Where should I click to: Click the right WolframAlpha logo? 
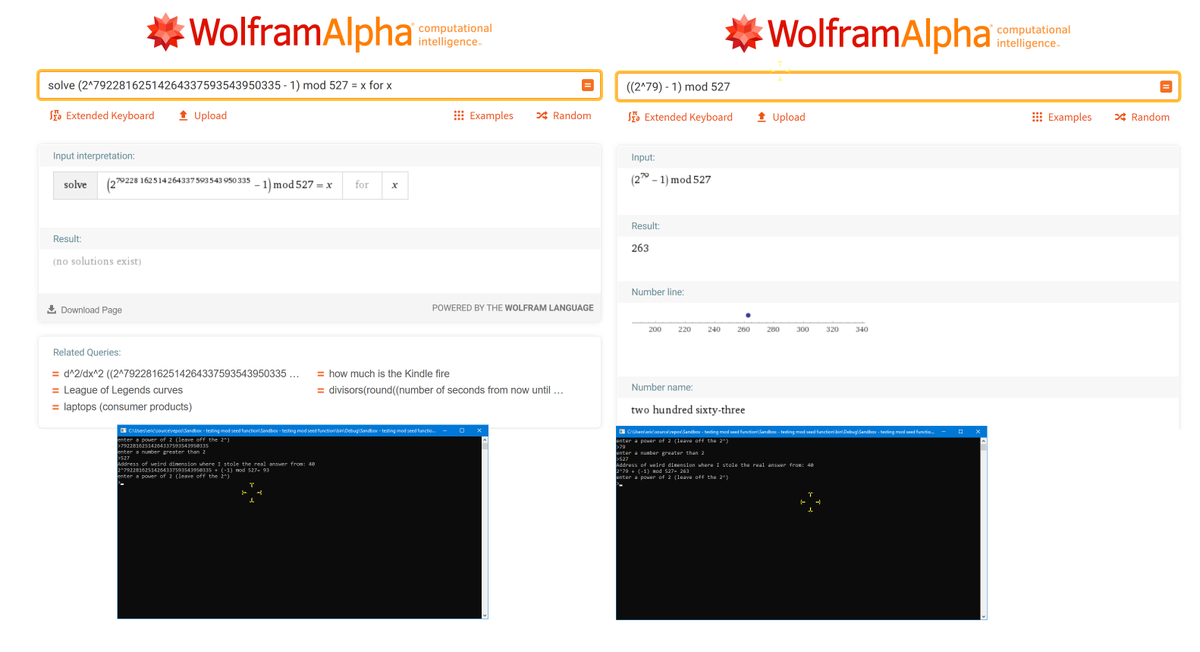click(897, 33)
